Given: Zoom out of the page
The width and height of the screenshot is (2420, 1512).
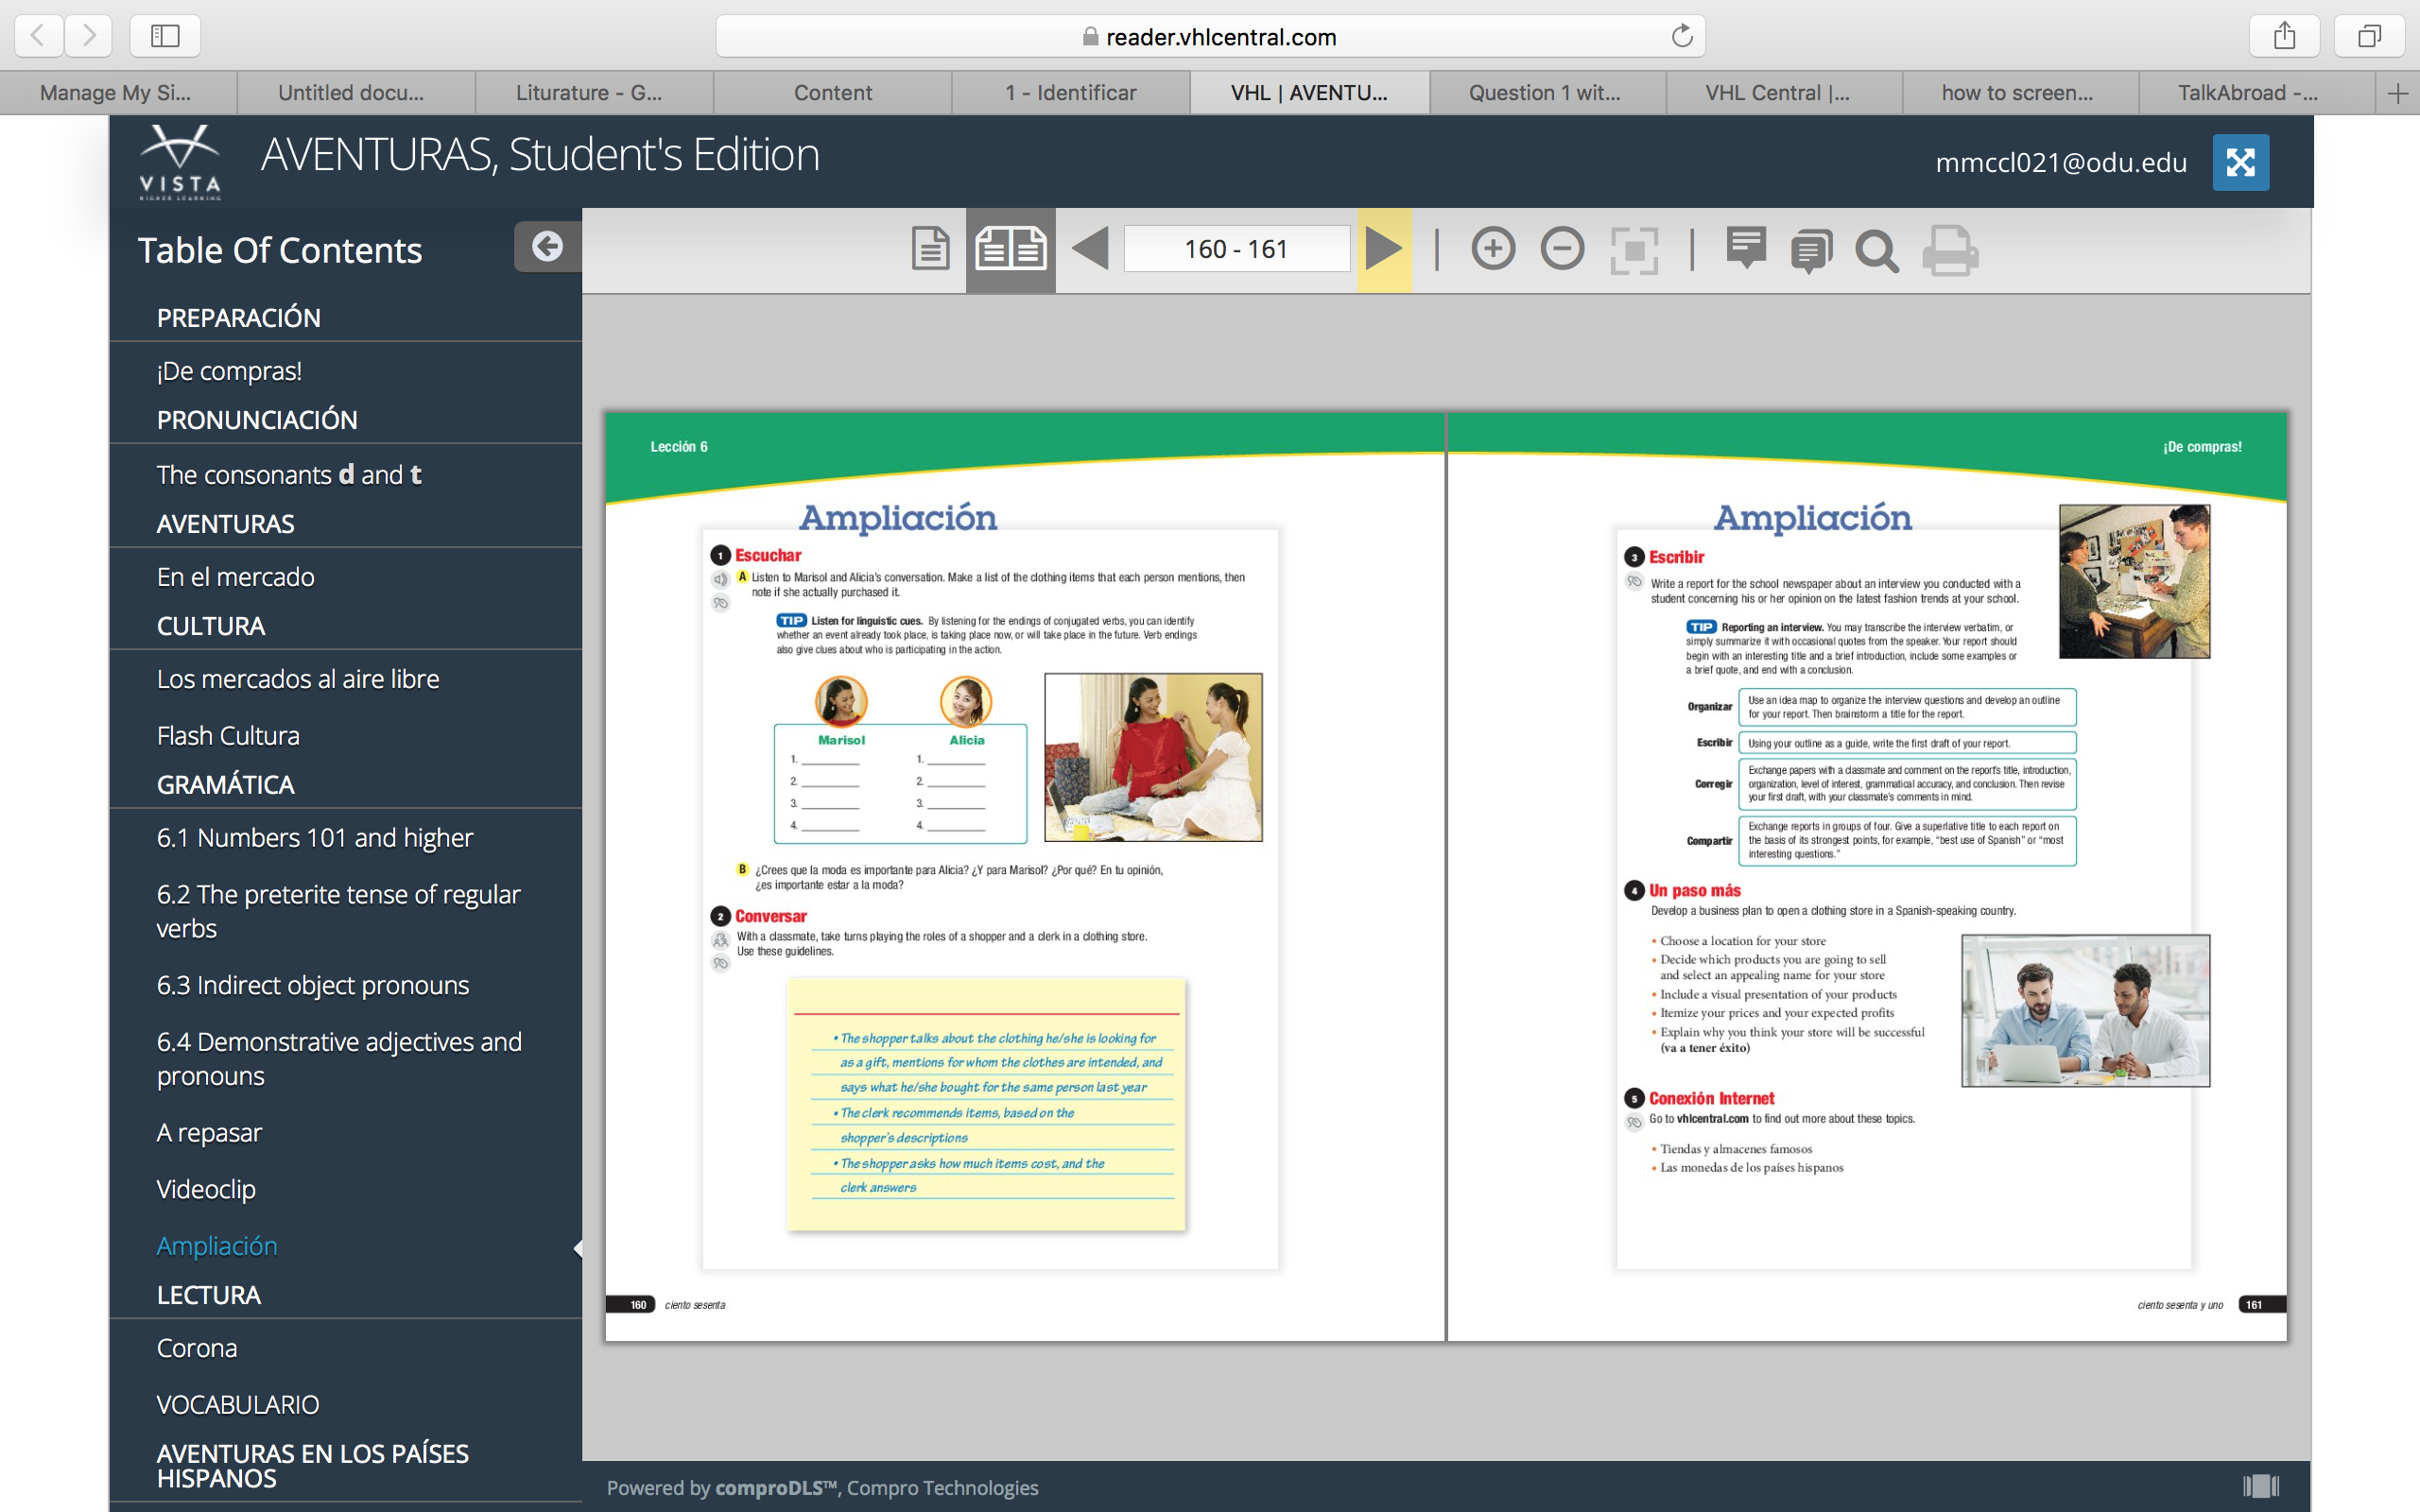Looking at the screenshot, I should pyautogui.click(x=1562, y=249).
